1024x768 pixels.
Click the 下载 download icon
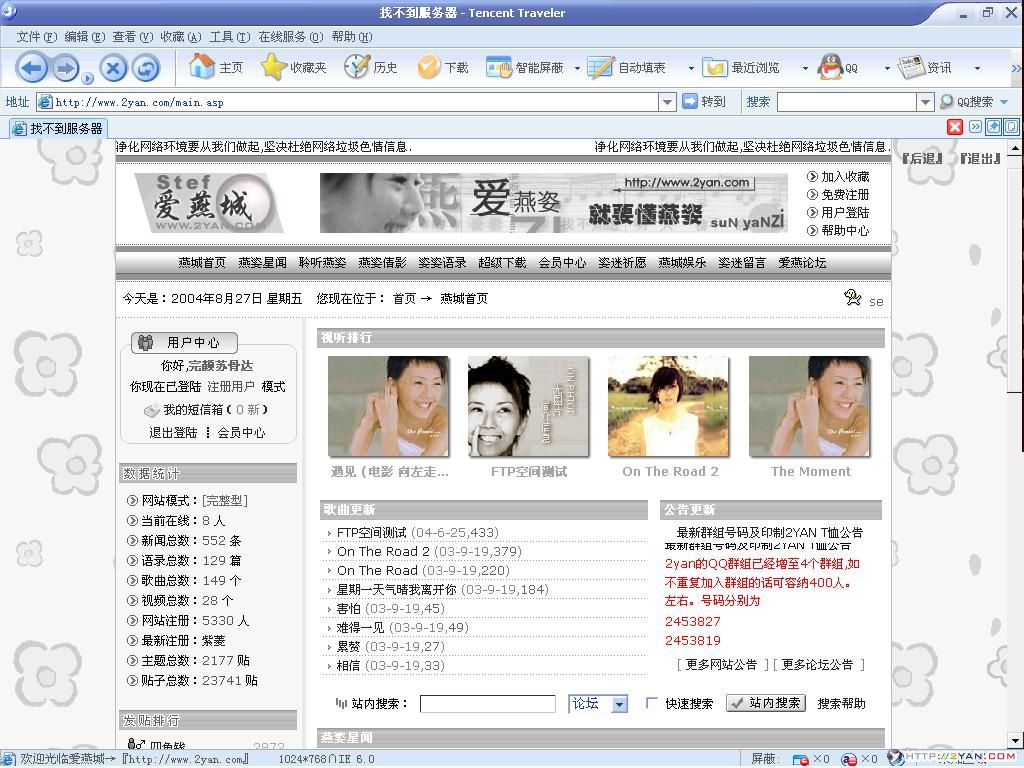tap(430, 67)
